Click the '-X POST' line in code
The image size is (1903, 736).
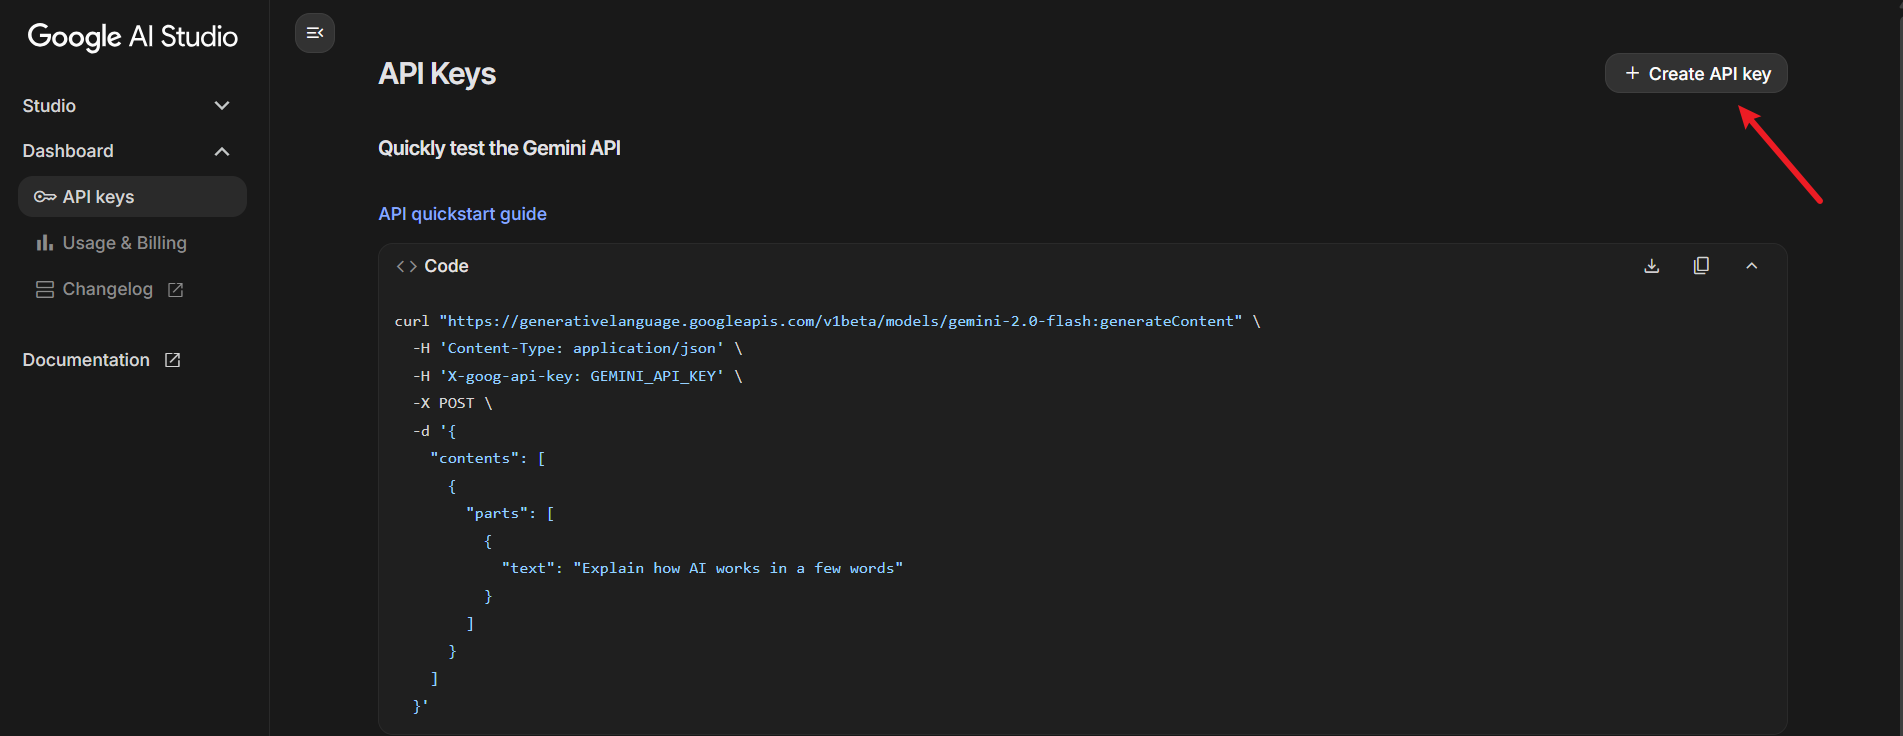click(x=452, y=403)
